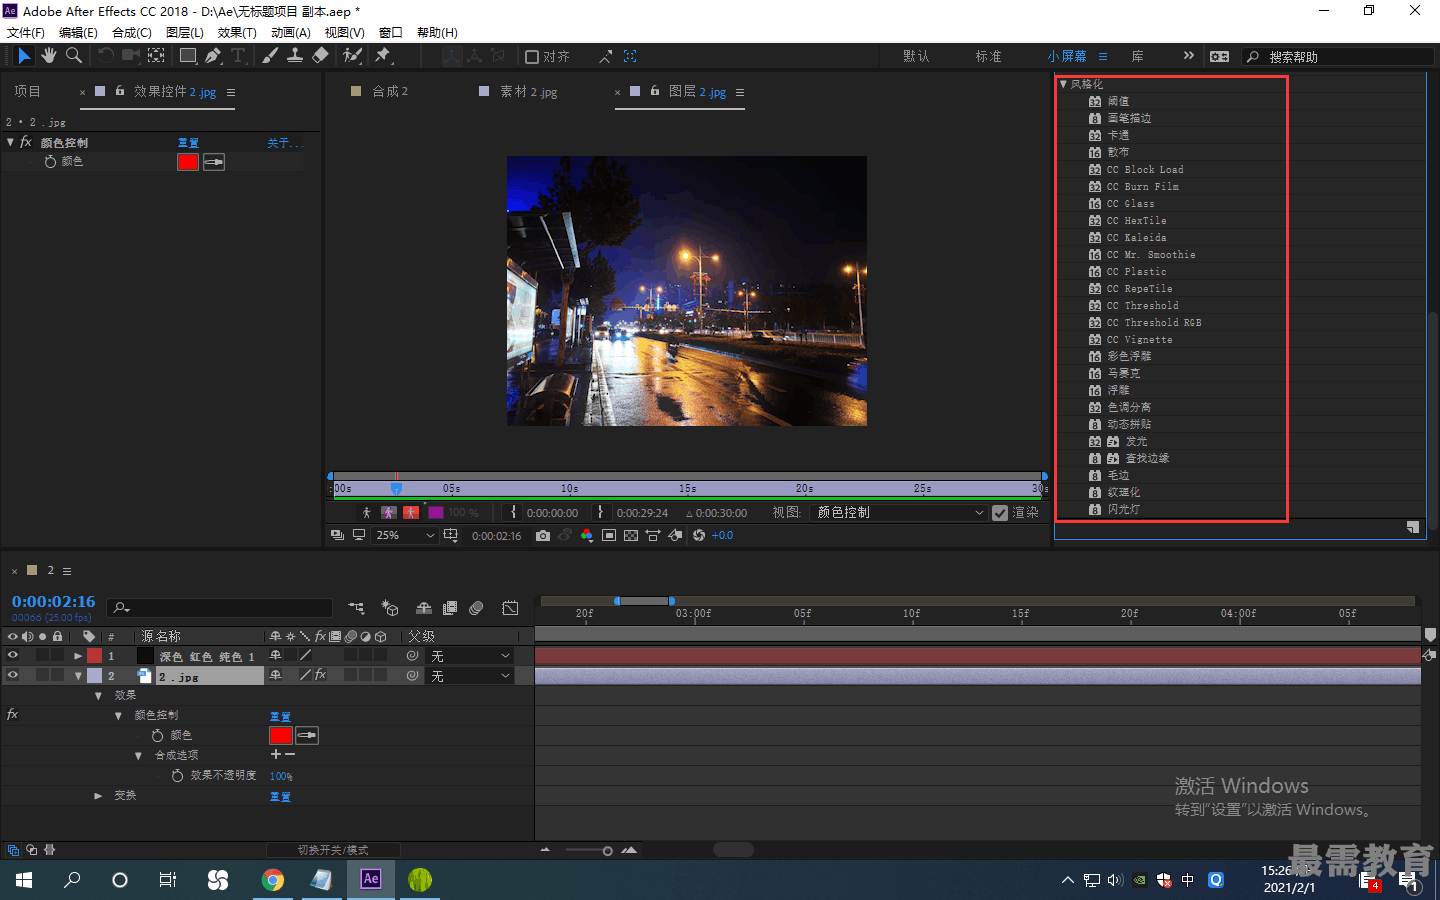Open After Effects from taskbar
This screenshot has height=900, width=1440.
(371, 880)
